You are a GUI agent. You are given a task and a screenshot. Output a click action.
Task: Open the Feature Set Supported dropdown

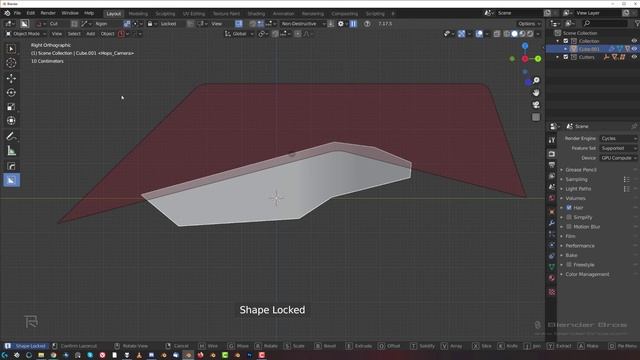coord(618,148)
